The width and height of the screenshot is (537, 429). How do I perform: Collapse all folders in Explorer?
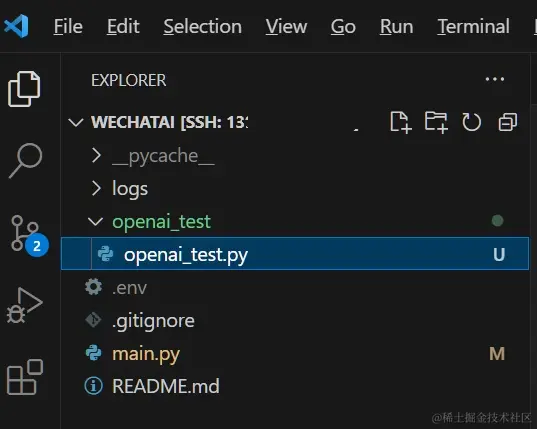[508, 122]
